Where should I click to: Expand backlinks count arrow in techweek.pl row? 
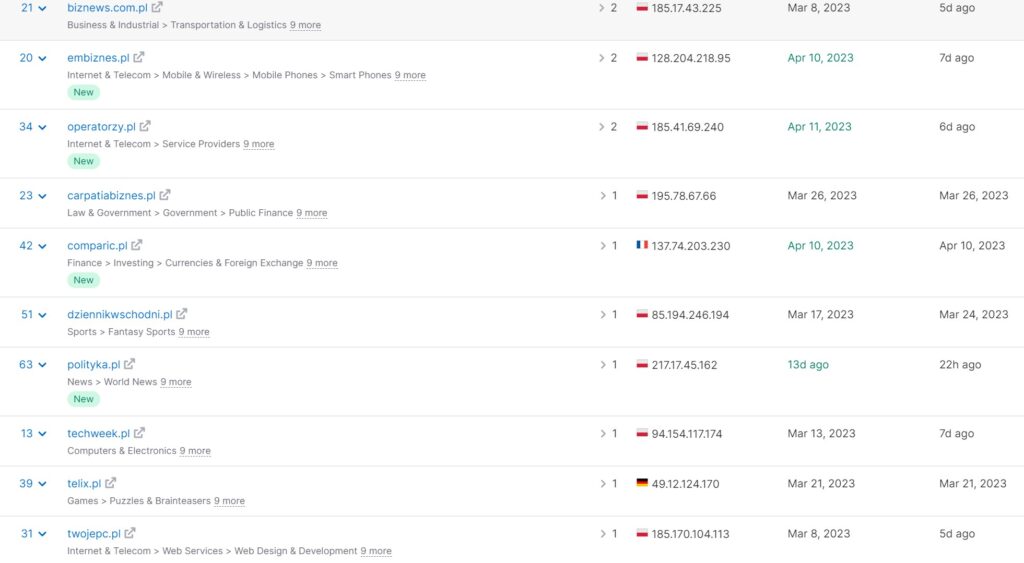(603, 433)
